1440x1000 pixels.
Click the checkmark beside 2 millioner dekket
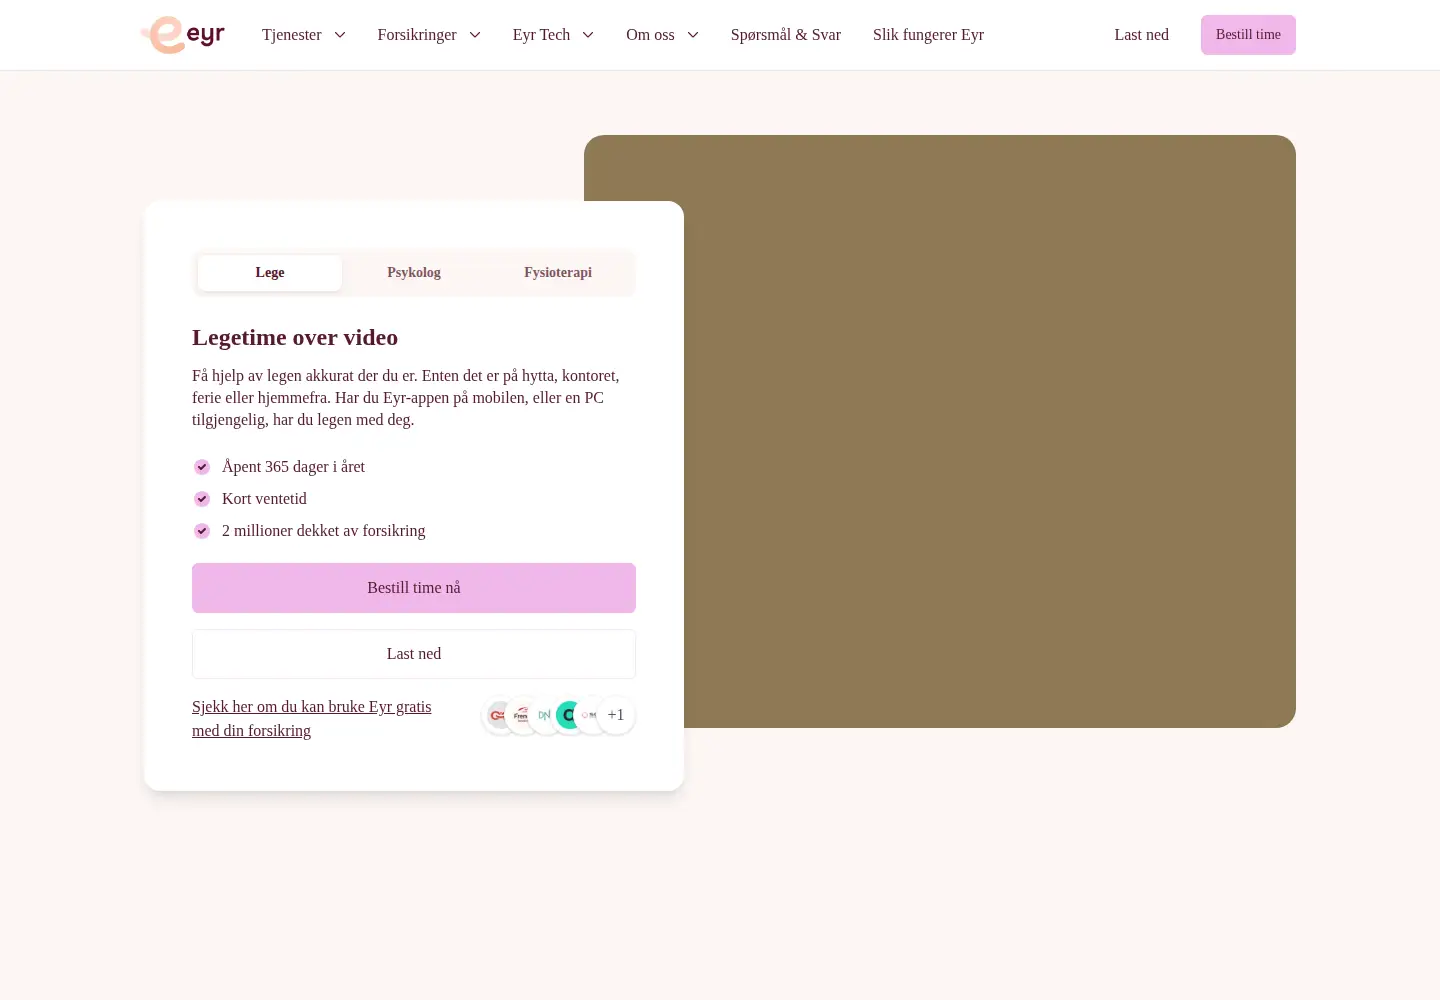202,531
